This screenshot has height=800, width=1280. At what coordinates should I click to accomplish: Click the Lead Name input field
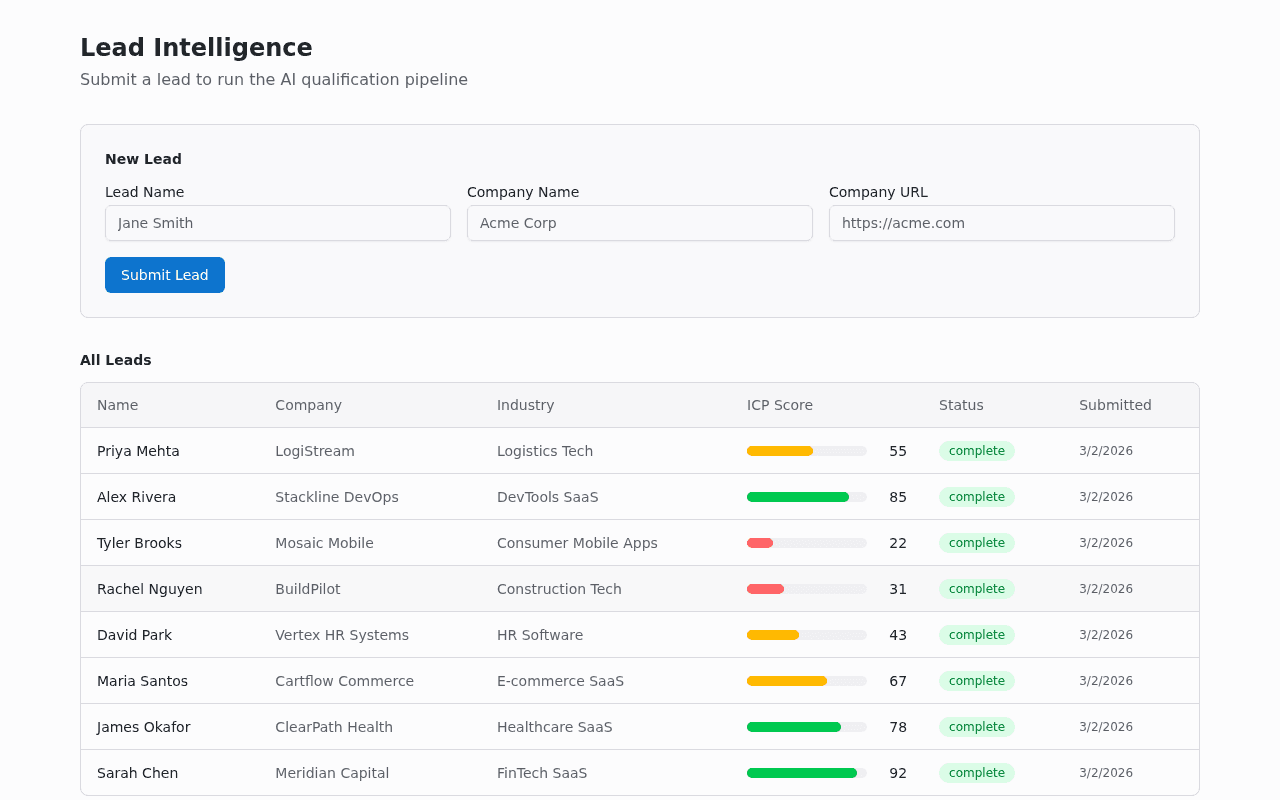(277, 223)
